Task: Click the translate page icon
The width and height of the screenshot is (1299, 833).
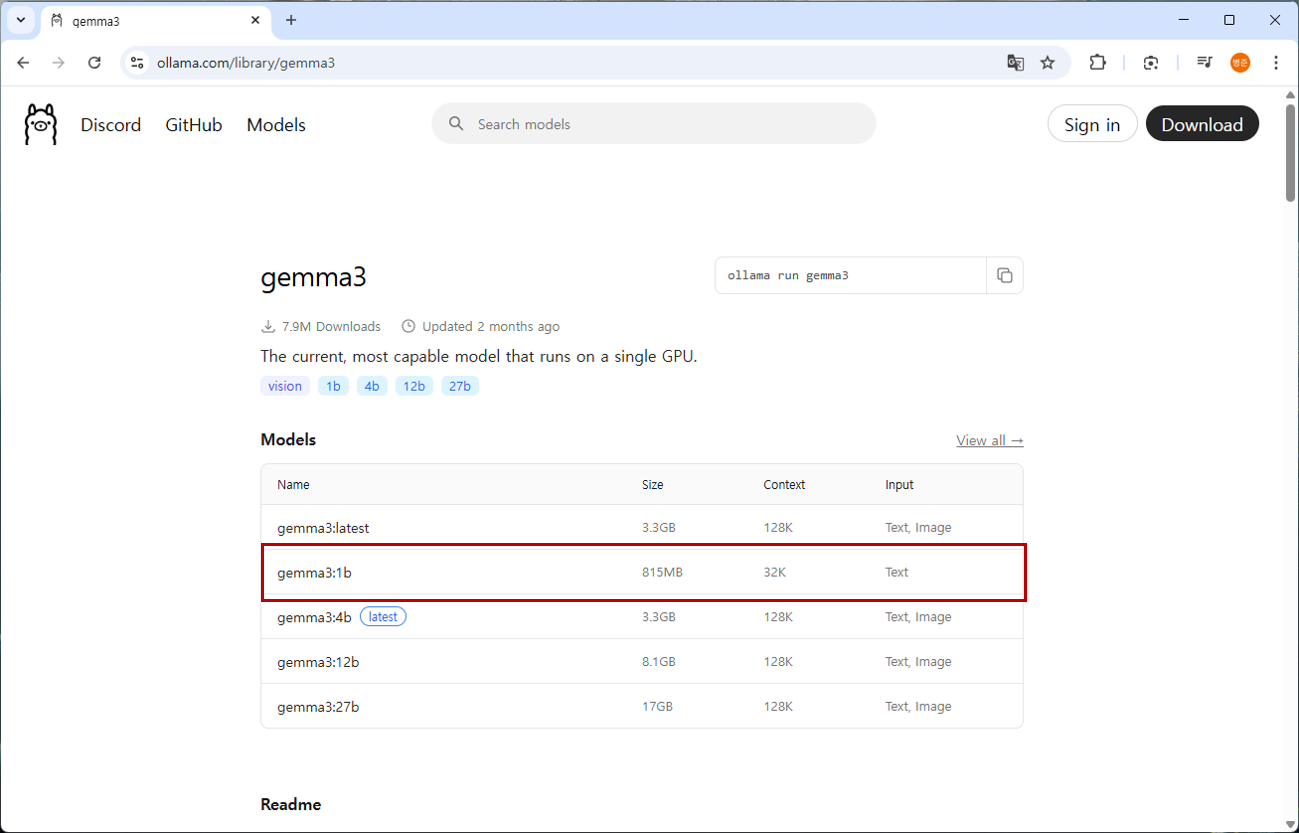Action: (x=1015, y=62)
